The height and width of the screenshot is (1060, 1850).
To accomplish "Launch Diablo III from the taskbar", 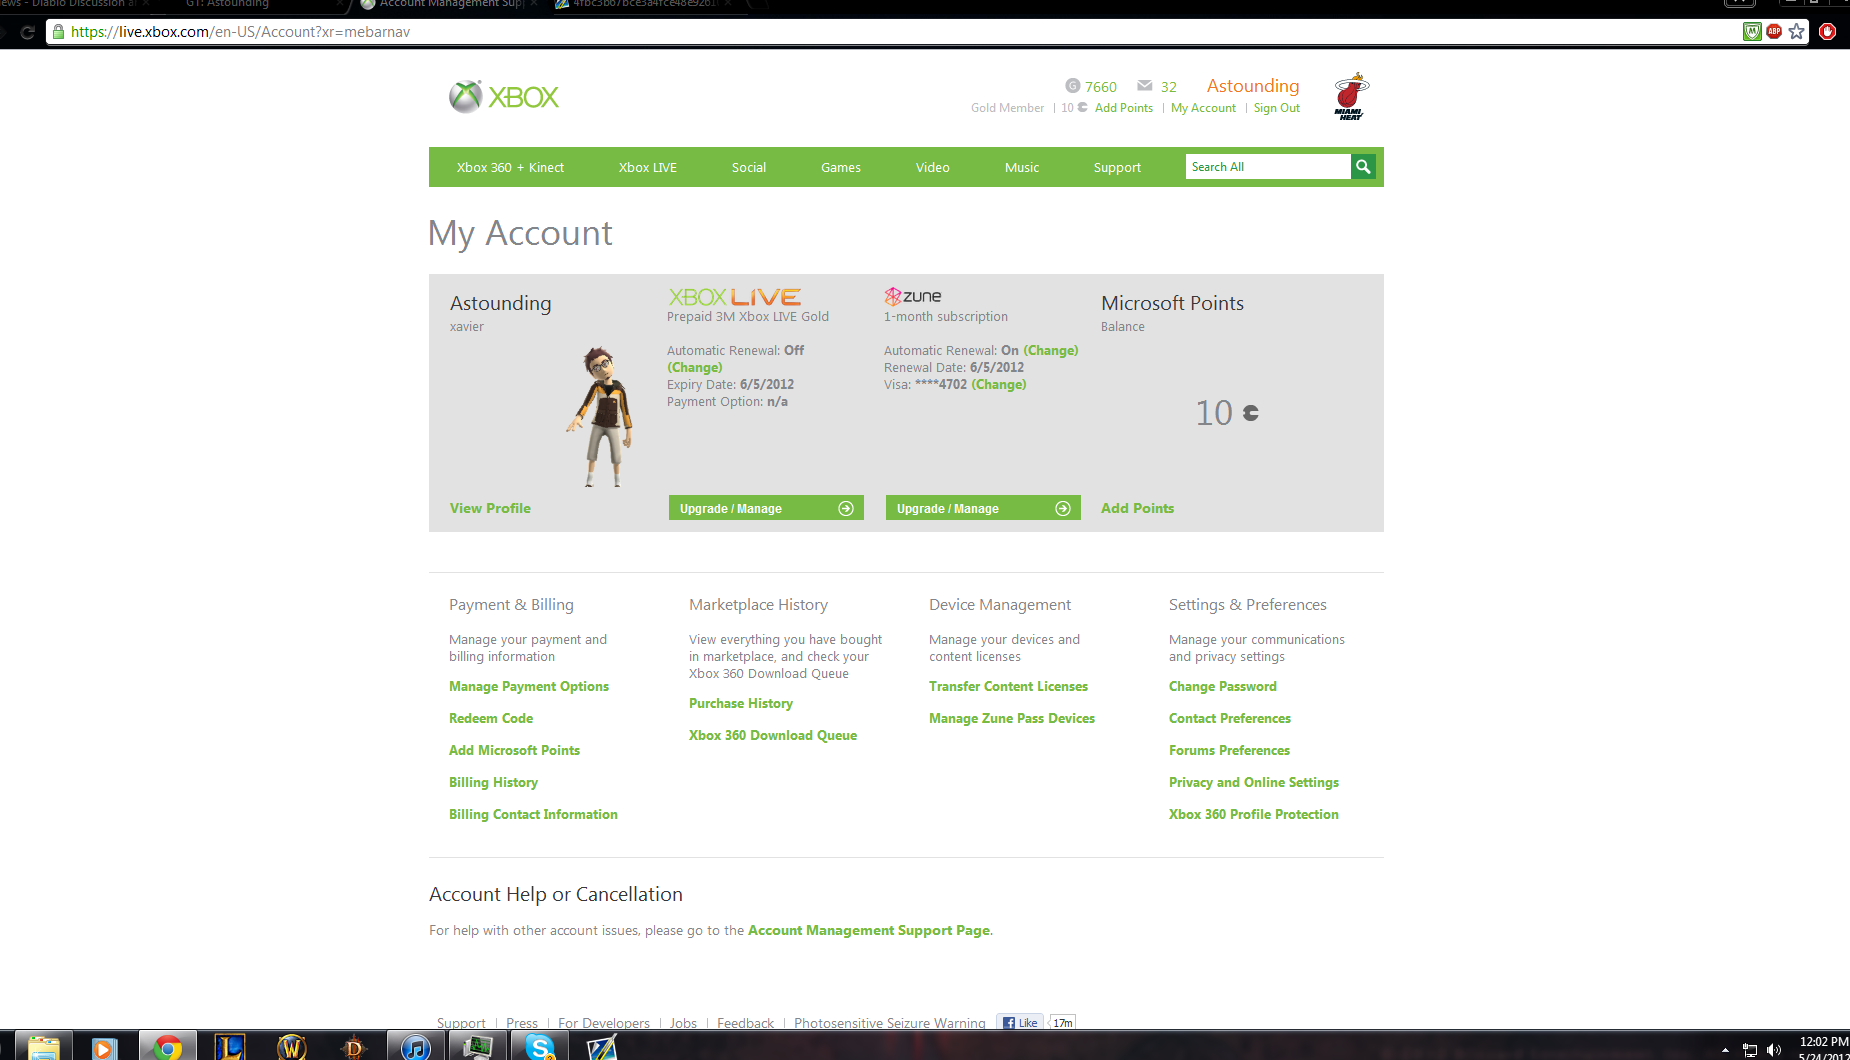I will click(x=354, y=1046).
